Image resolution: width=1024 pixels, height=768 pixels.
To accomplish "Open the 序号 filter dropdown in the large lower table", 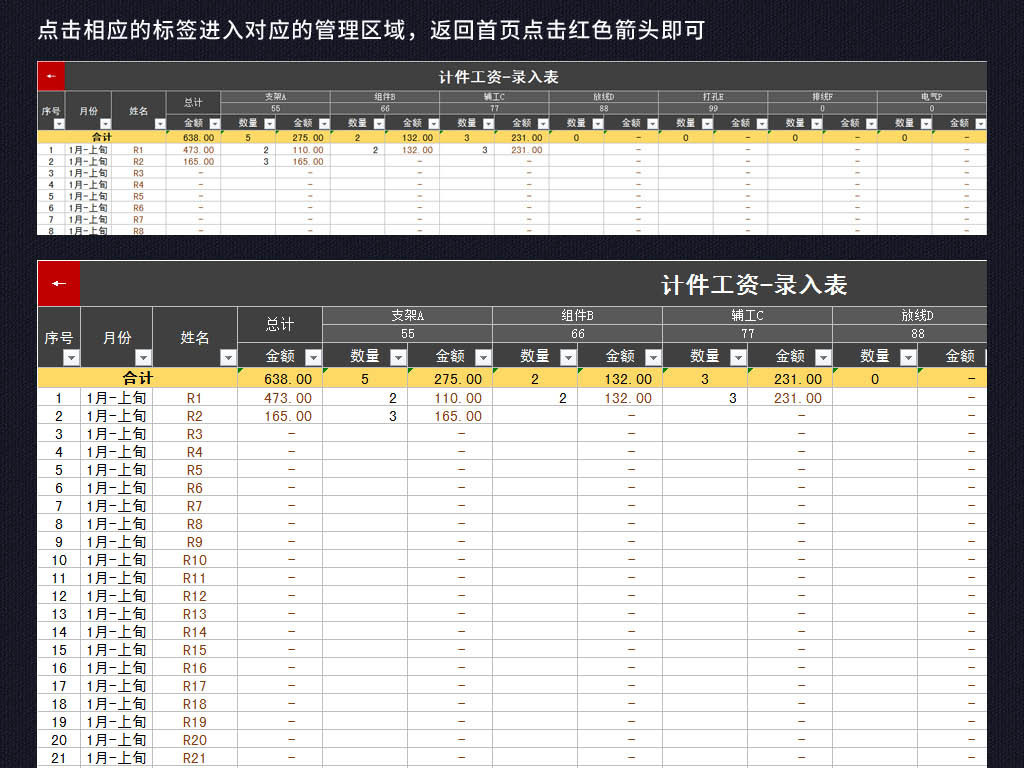I will tap(71, 357).
